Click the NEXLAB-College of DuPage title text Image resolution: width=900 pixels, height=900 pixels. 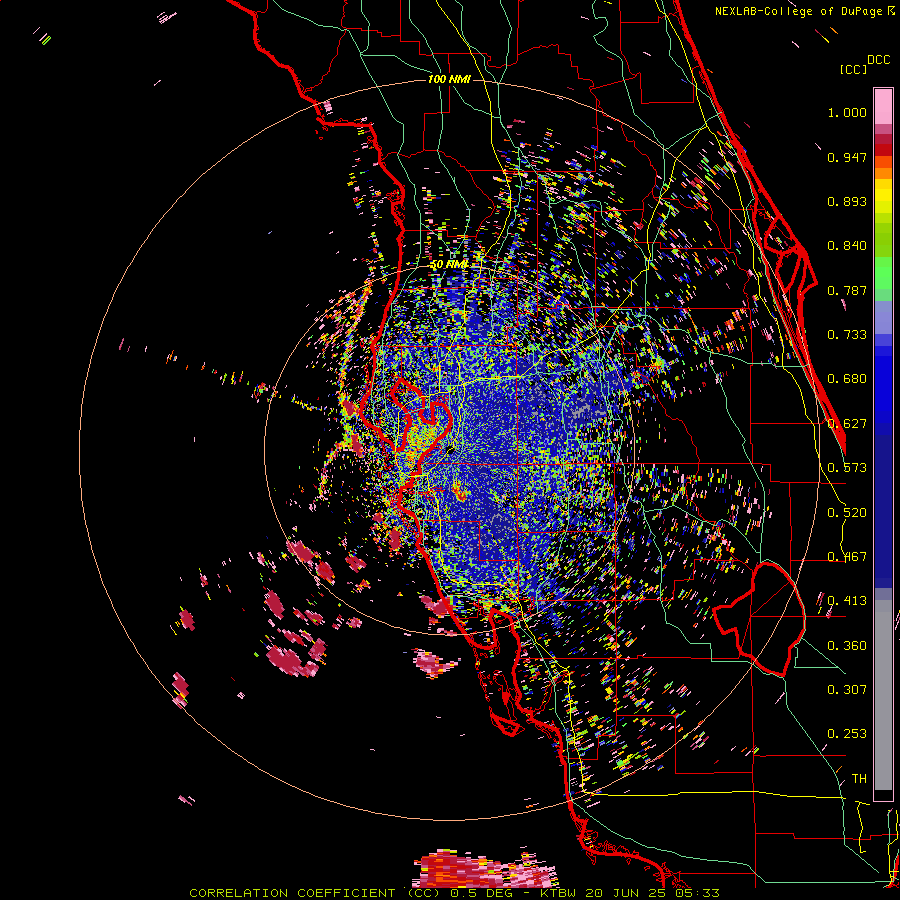(x=805, y=11)
